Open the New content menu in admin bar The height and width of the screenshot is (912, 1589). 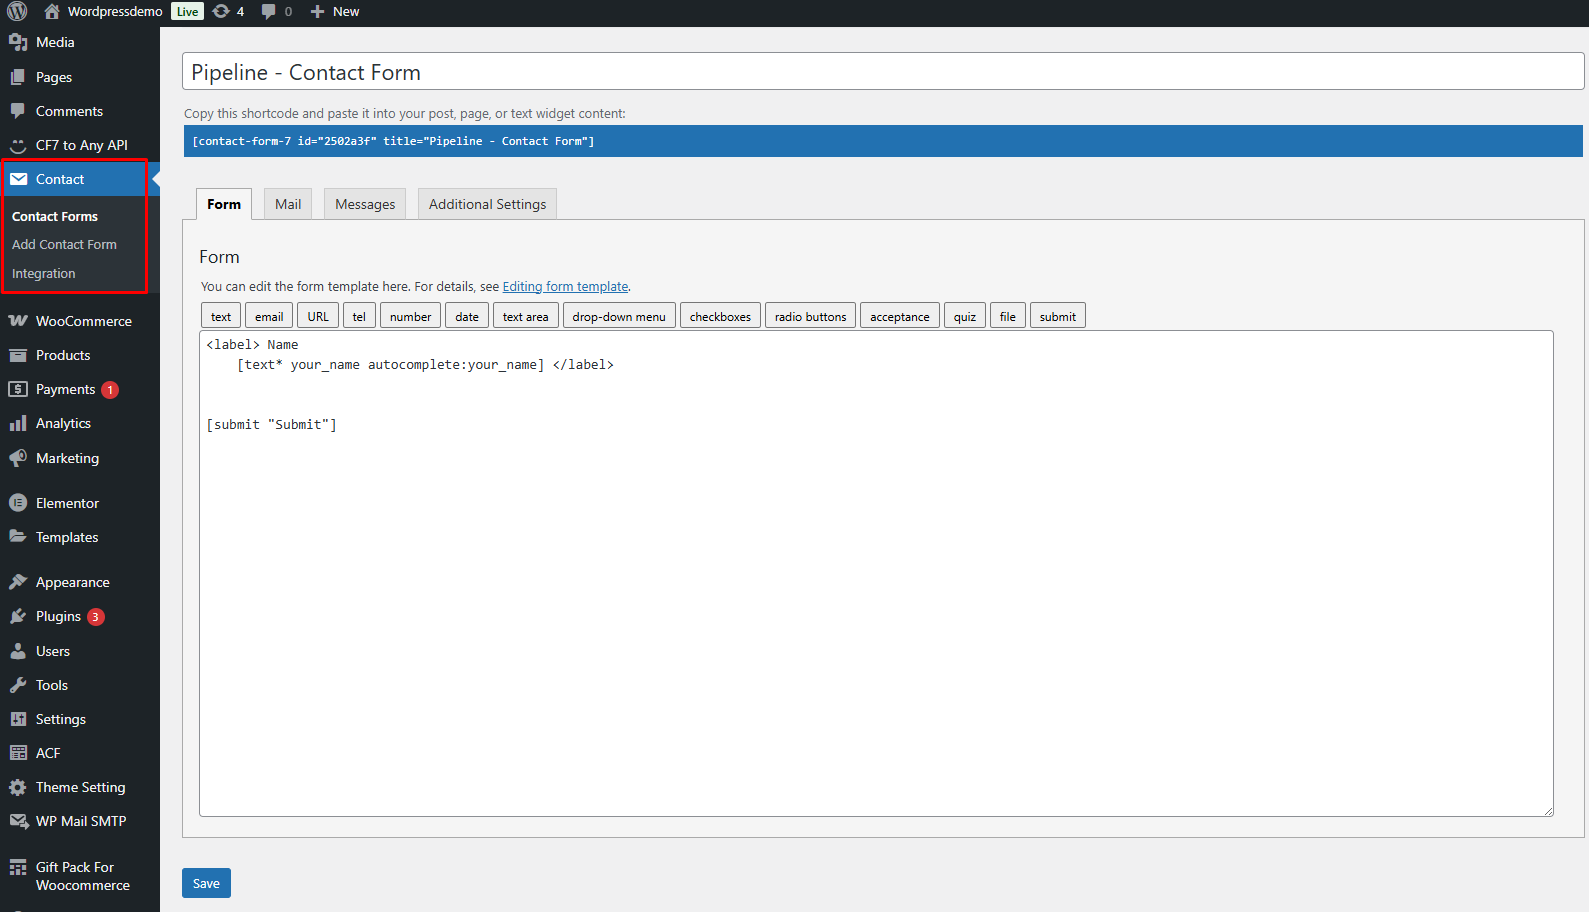[x=335, y=11]
